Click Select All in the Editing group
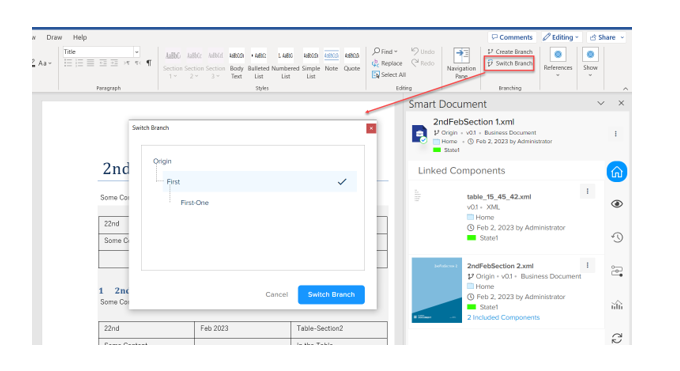This screenshot has height=371, width=680. (x=389, y=75)
